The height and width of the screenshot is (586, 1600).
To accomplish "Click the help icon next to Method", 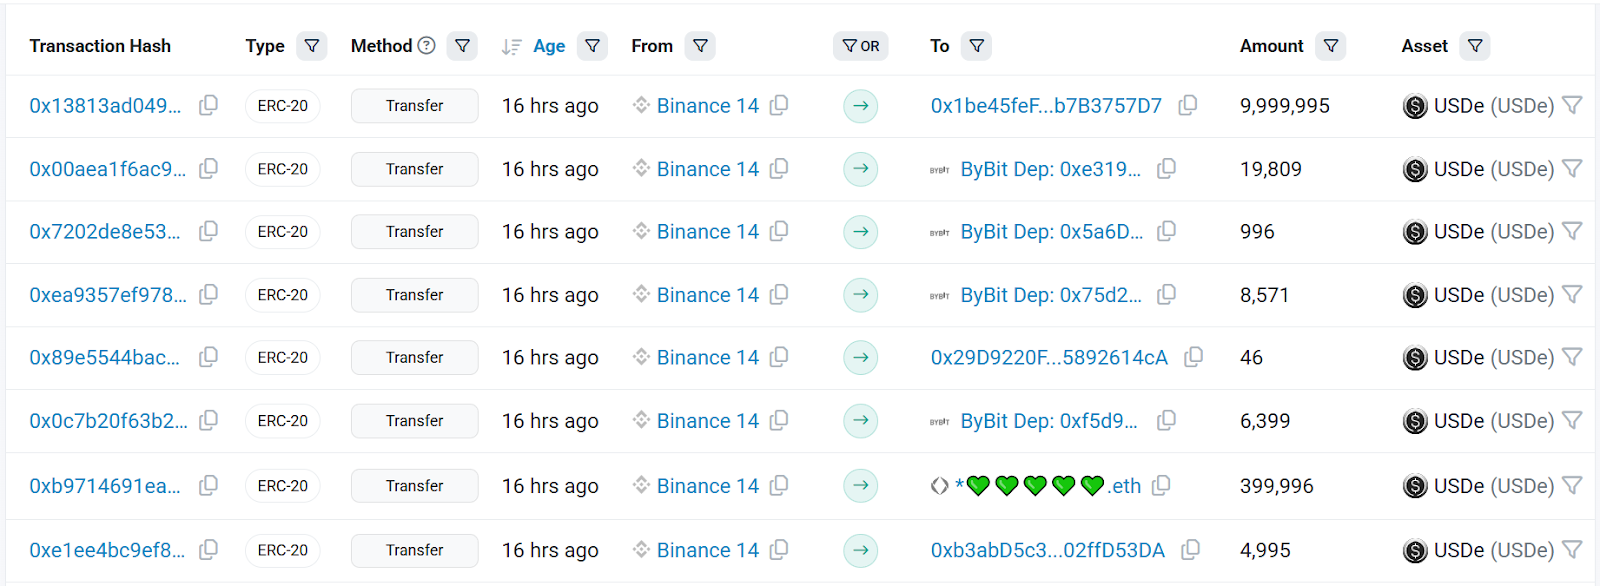I will [x=427, y=45].
